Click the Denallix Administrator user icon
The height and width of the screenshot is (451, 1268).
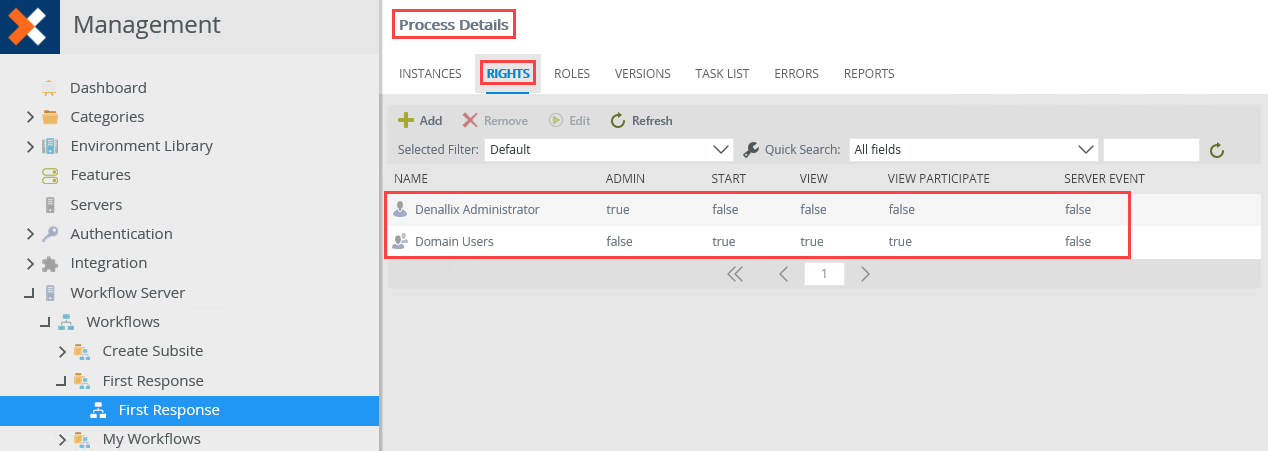pos(401,209)
